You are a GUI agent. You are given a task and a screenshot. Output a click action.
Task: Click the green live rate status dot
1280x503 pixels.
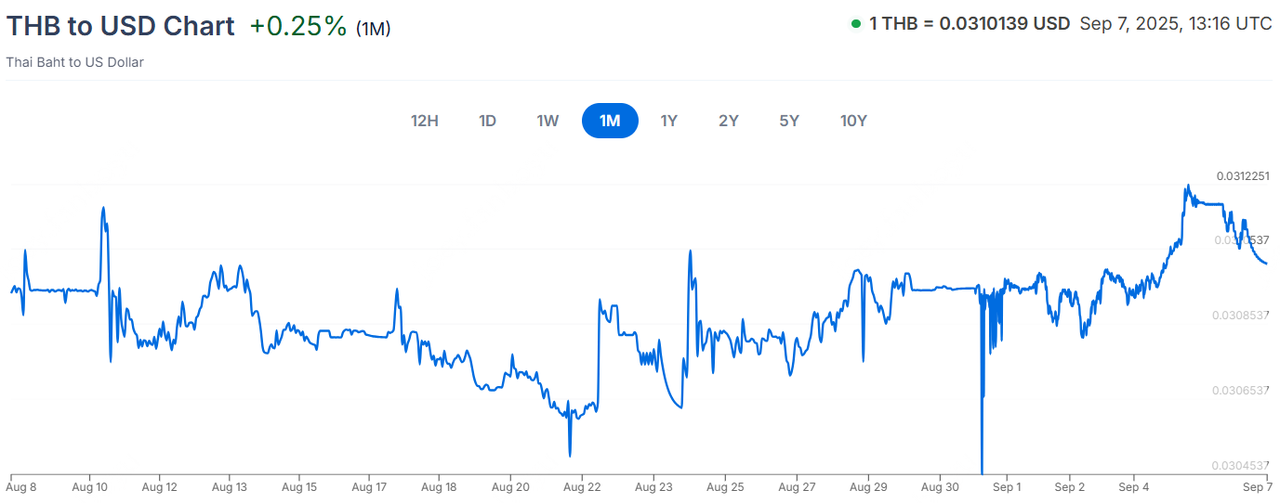pos(856,24)
